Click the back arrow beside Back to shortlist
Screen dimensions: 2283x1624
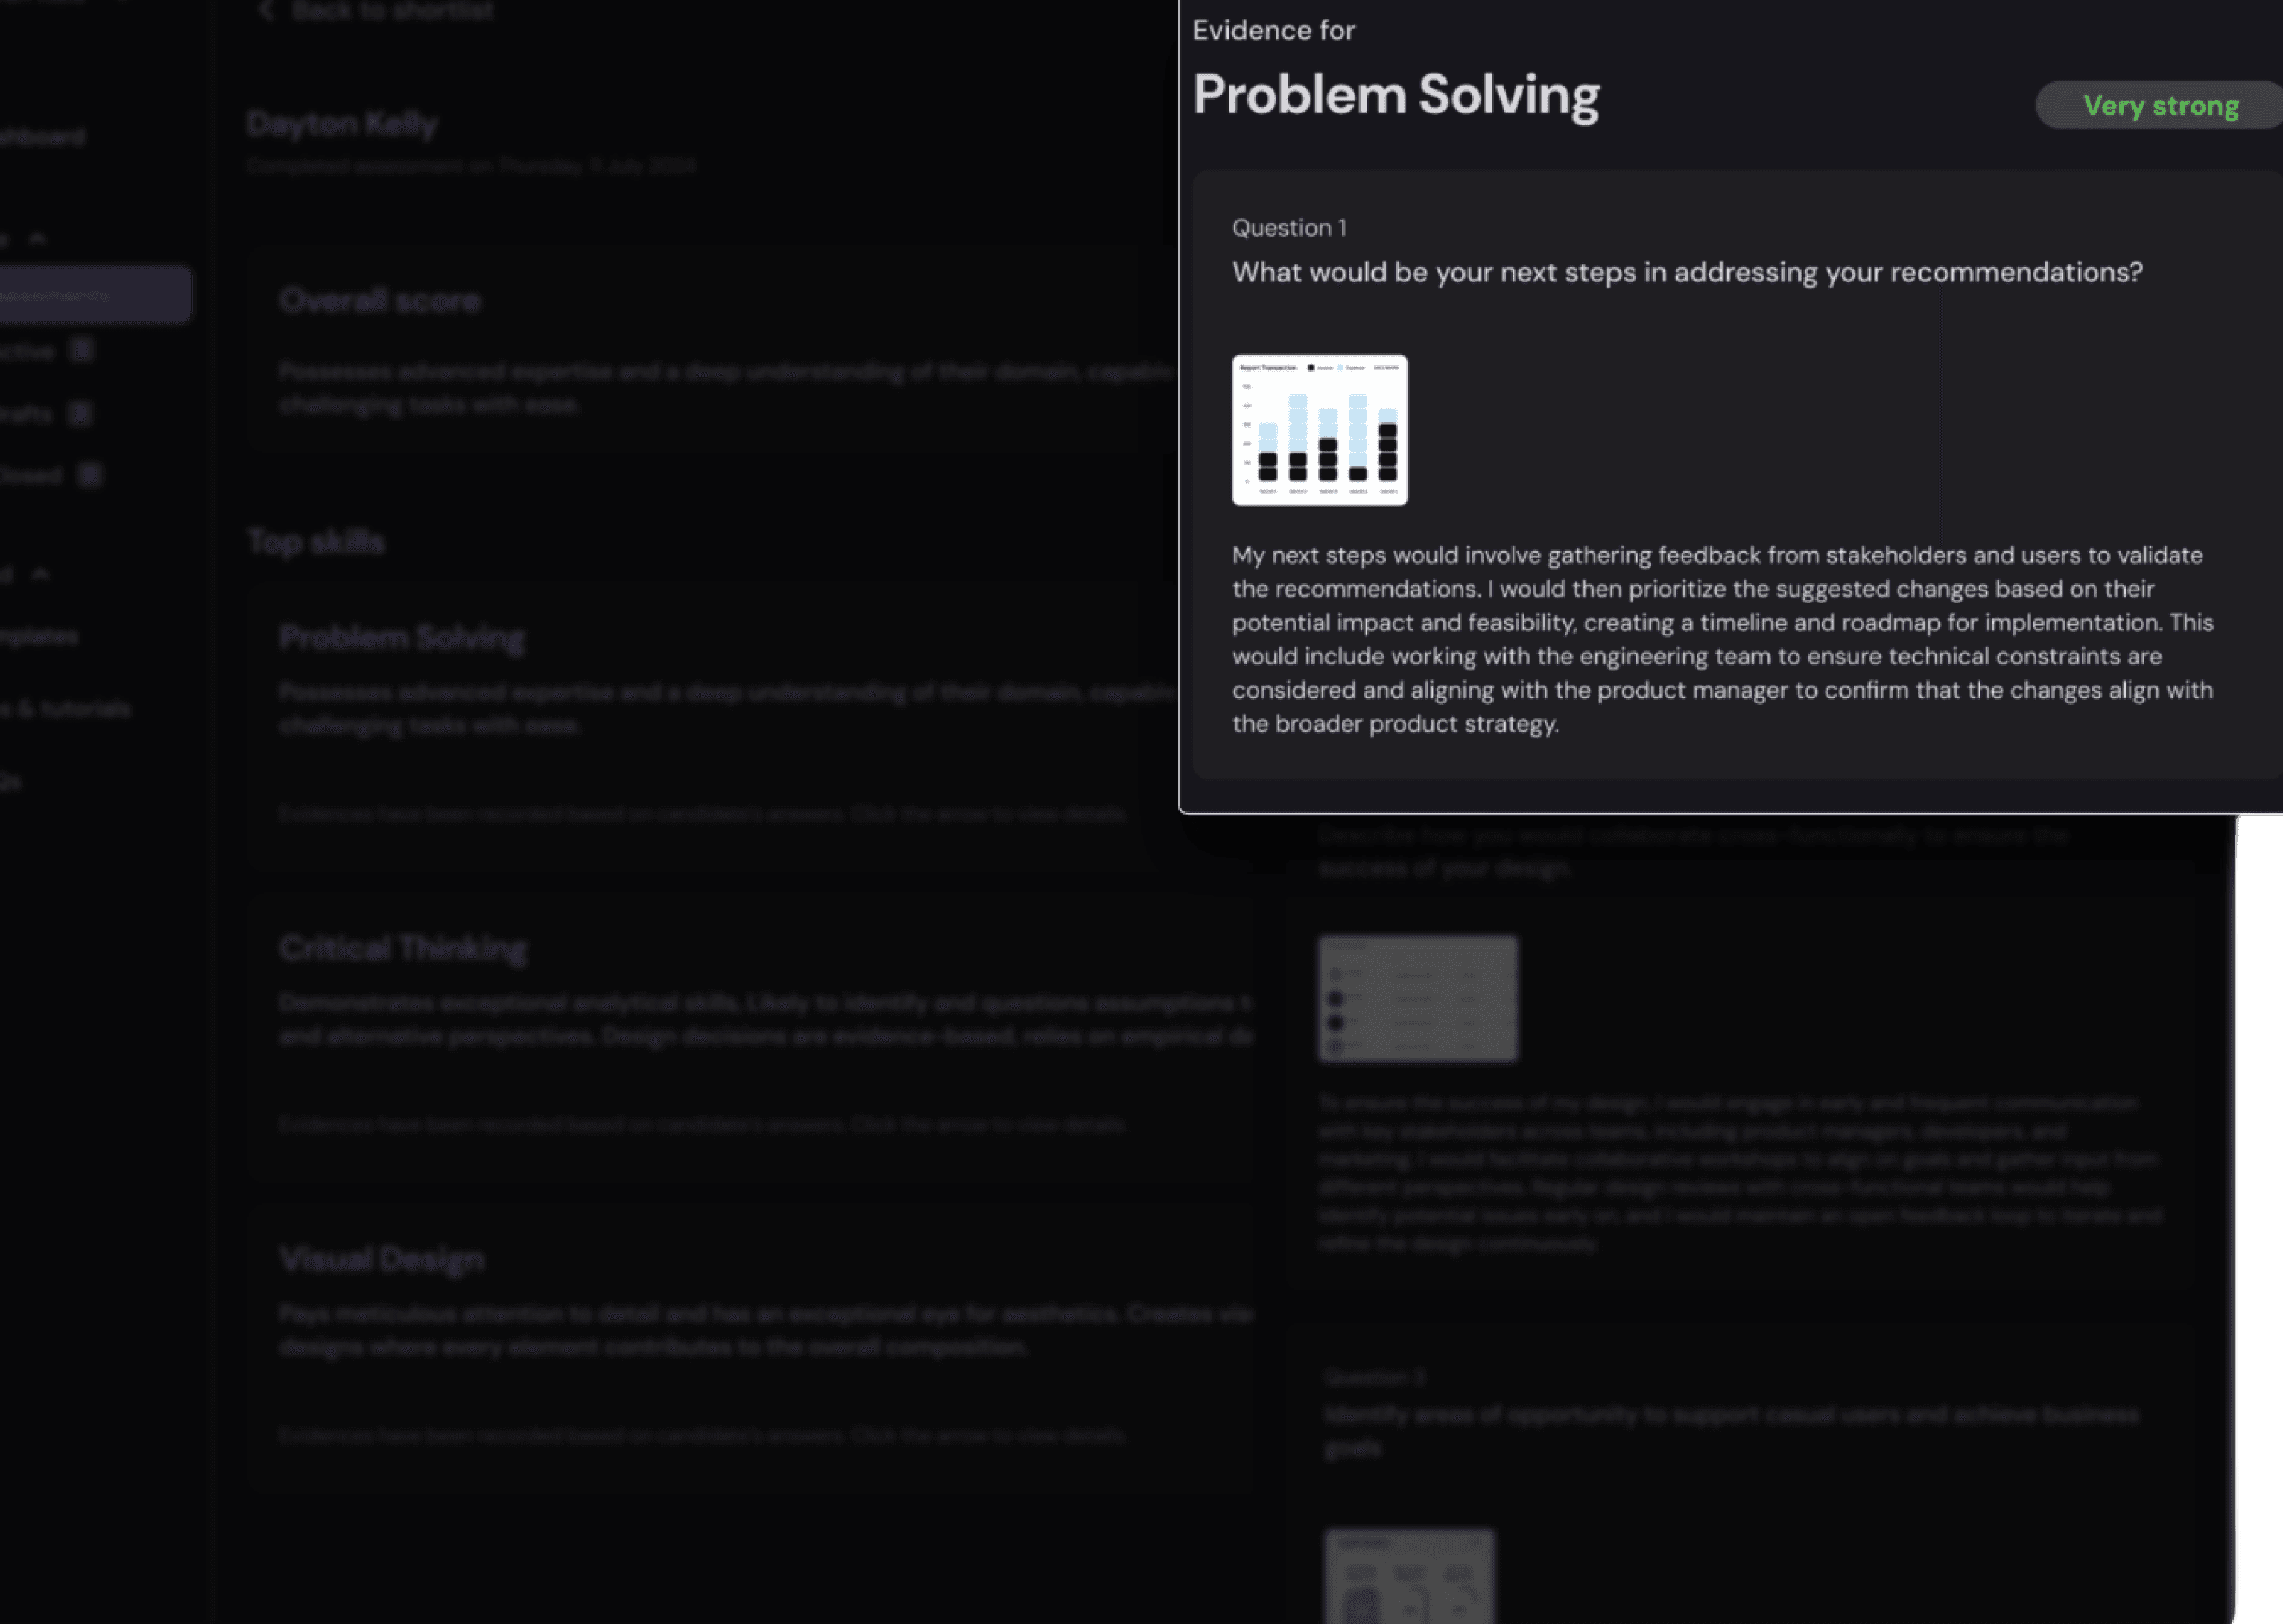266,11
